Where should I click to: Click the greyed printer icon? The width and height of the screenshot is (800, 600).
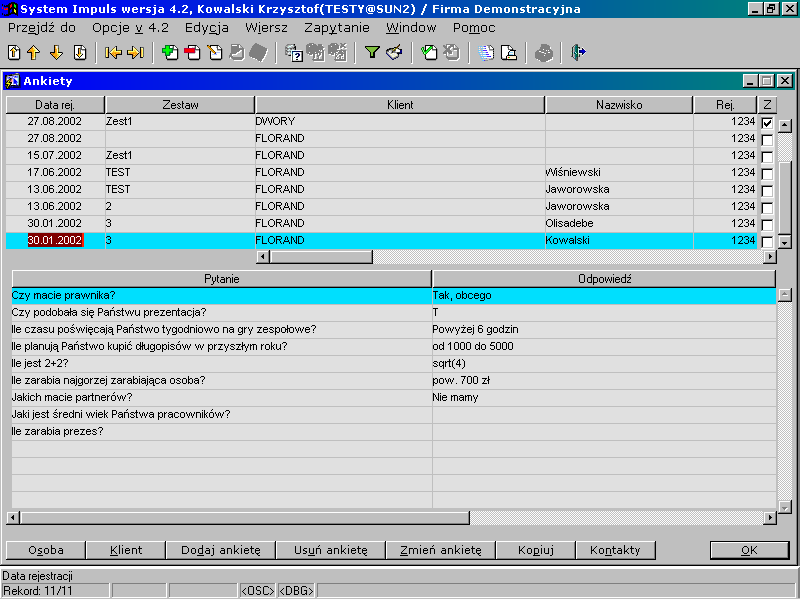click(544, 53)
